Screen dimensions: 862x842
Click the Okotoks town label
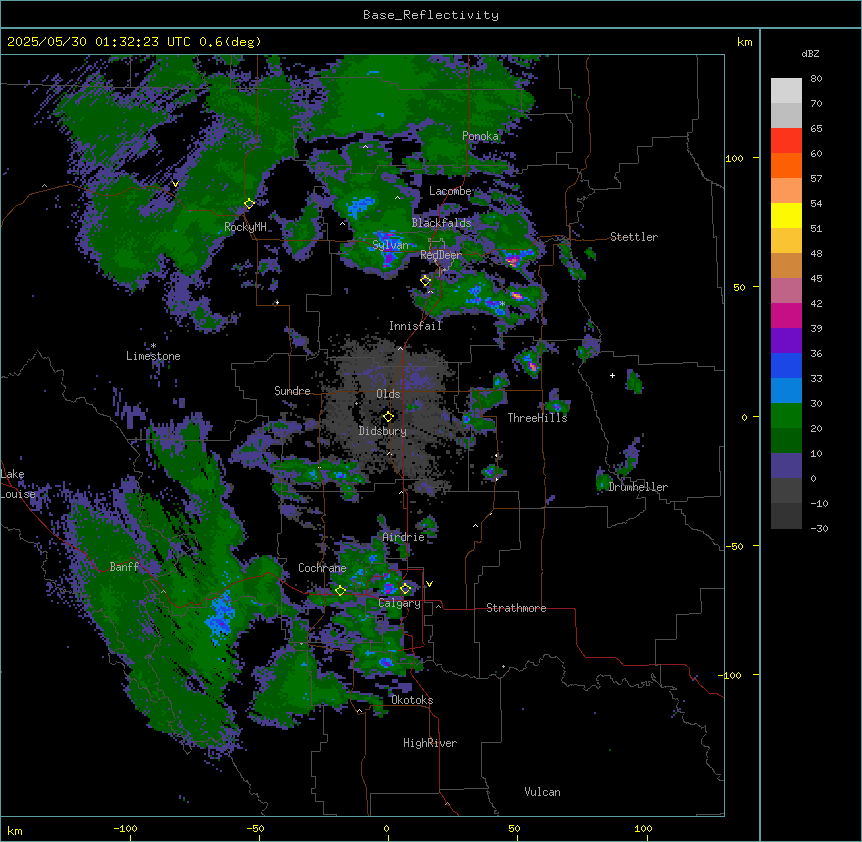(412, 700)
